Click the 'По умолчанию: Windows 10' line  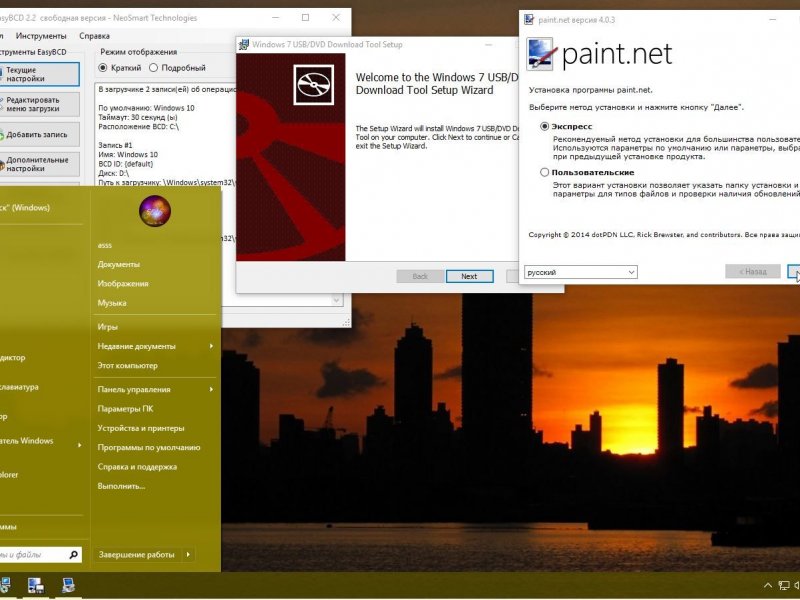pos(146,108)
